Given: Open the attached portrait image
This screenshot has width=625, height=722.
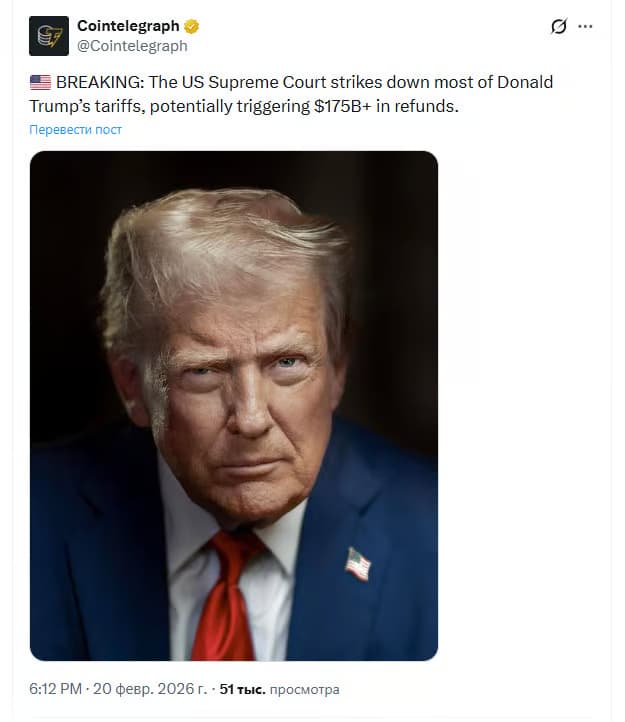Looking at the screenshot, I should tap(234, 406).
